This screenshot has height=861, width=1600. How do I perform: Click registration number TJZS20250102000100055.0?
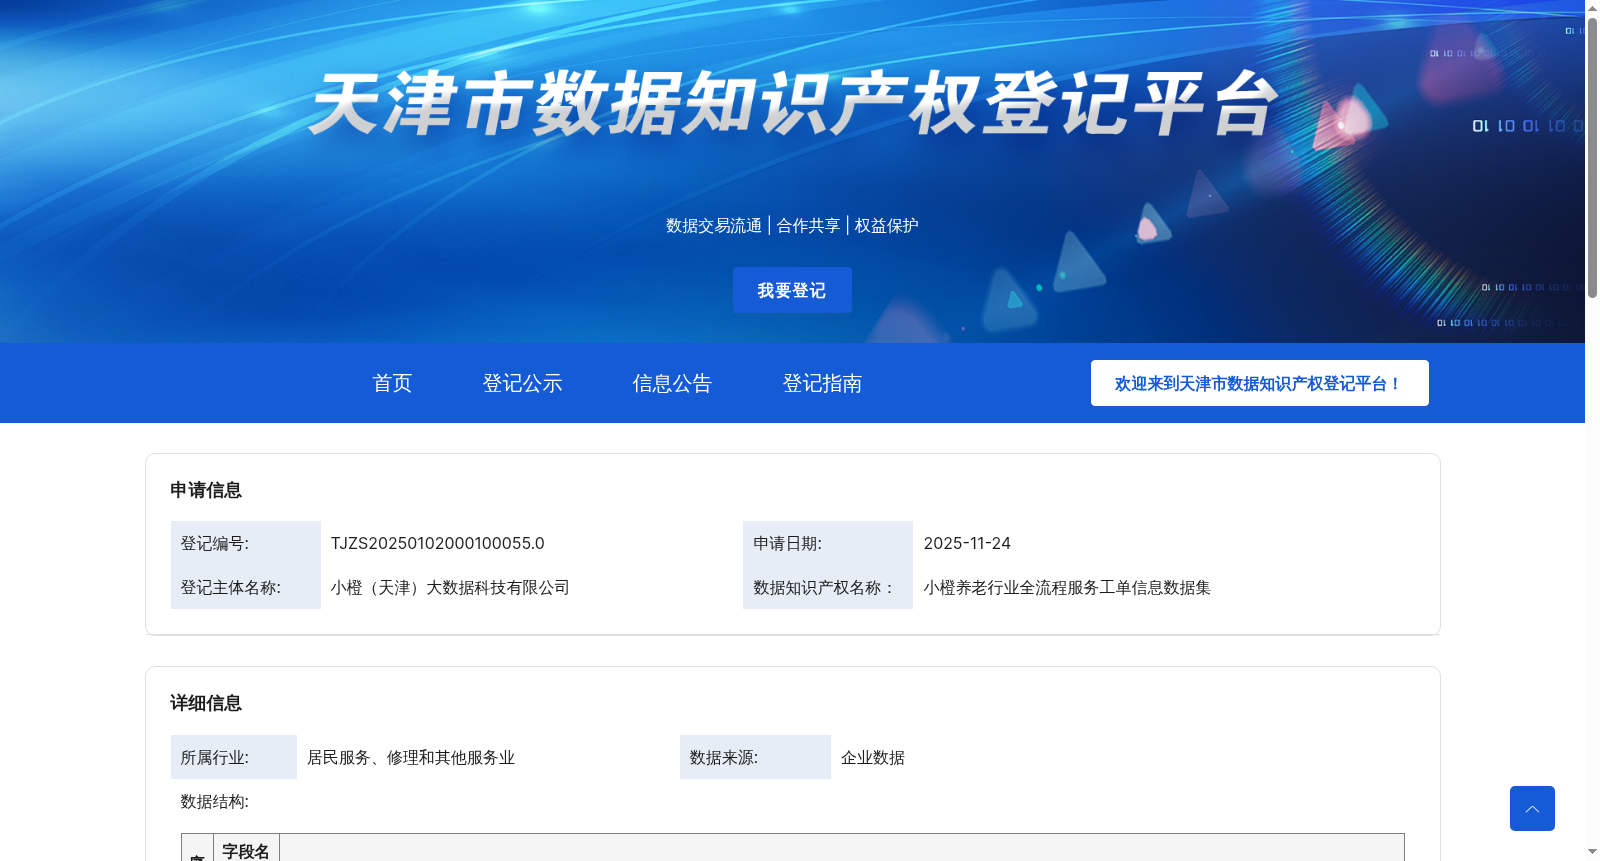pos(438,543)
